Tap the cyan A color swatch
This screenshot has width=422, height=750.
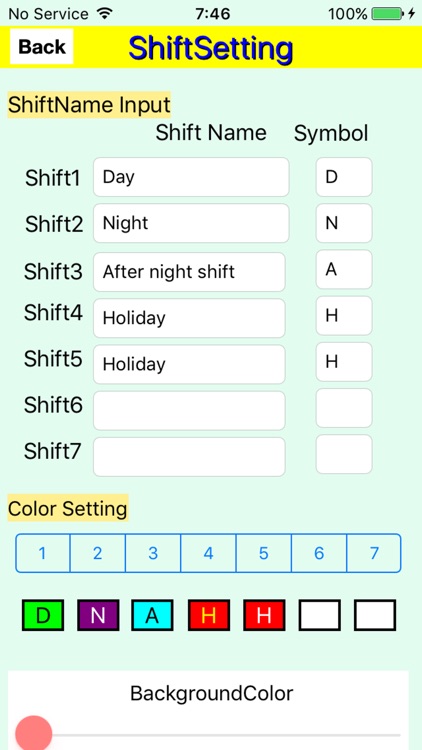coord(153,615)
